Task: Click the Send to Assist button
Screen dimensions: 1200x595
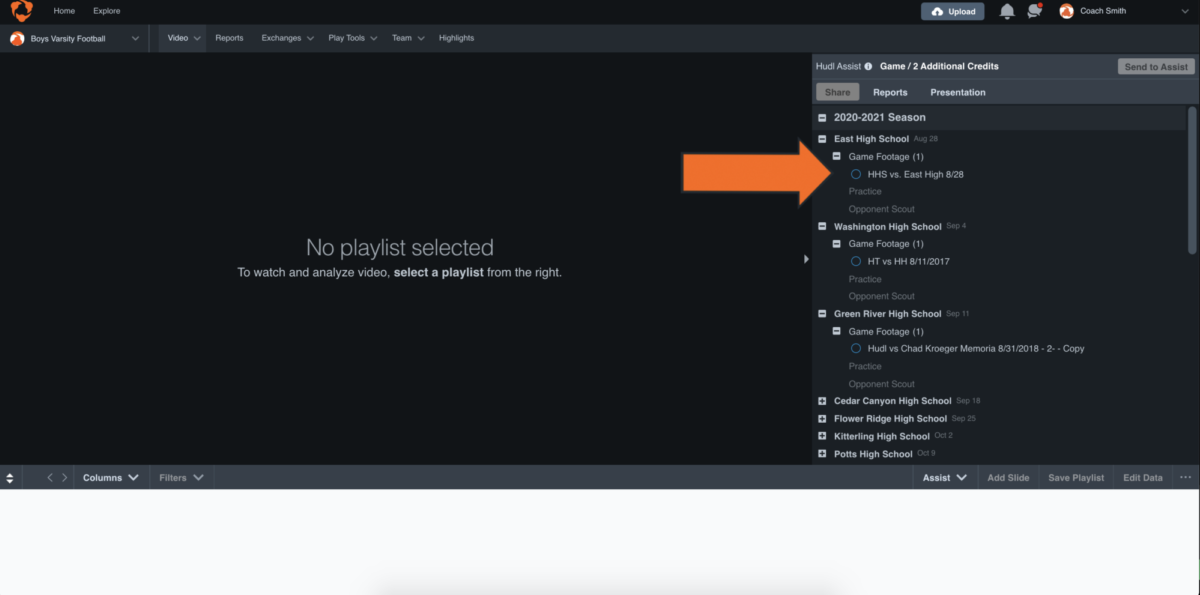Action: 1155,66
